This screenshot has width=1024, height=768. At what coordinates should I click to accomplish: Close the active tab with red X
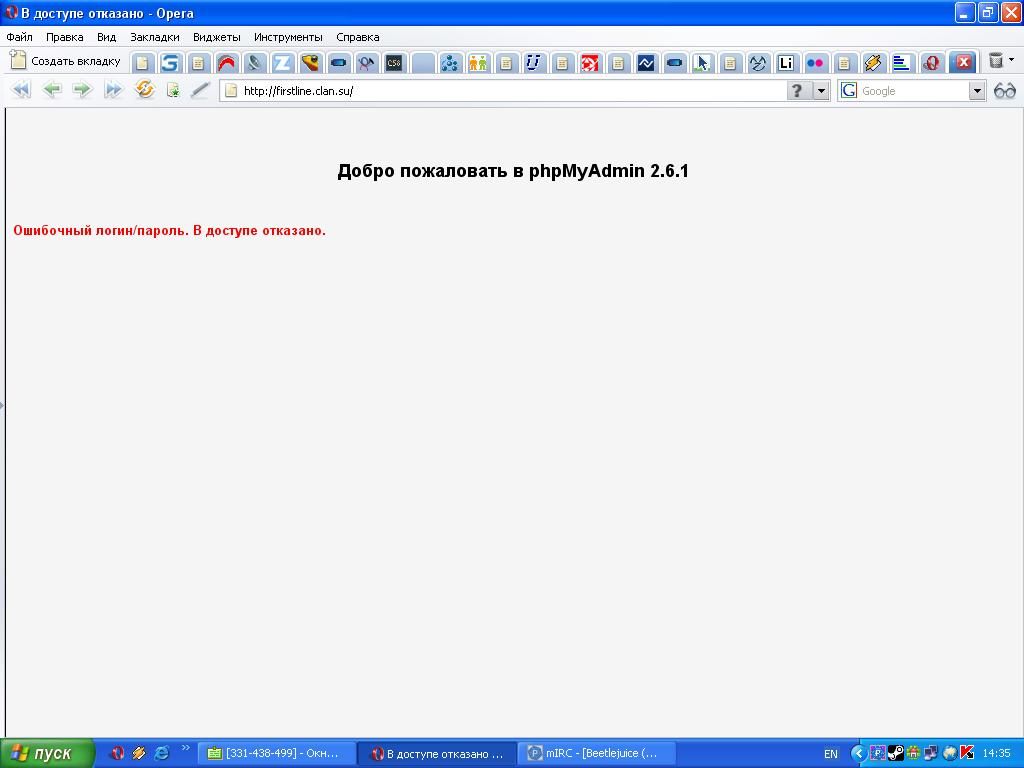[x=963, y=62]
